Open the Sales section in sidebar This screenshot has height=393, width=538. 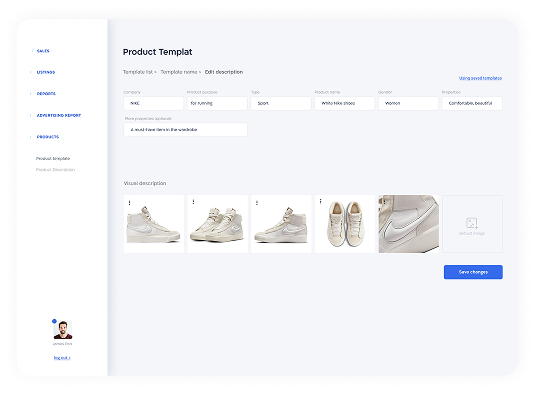43,51
